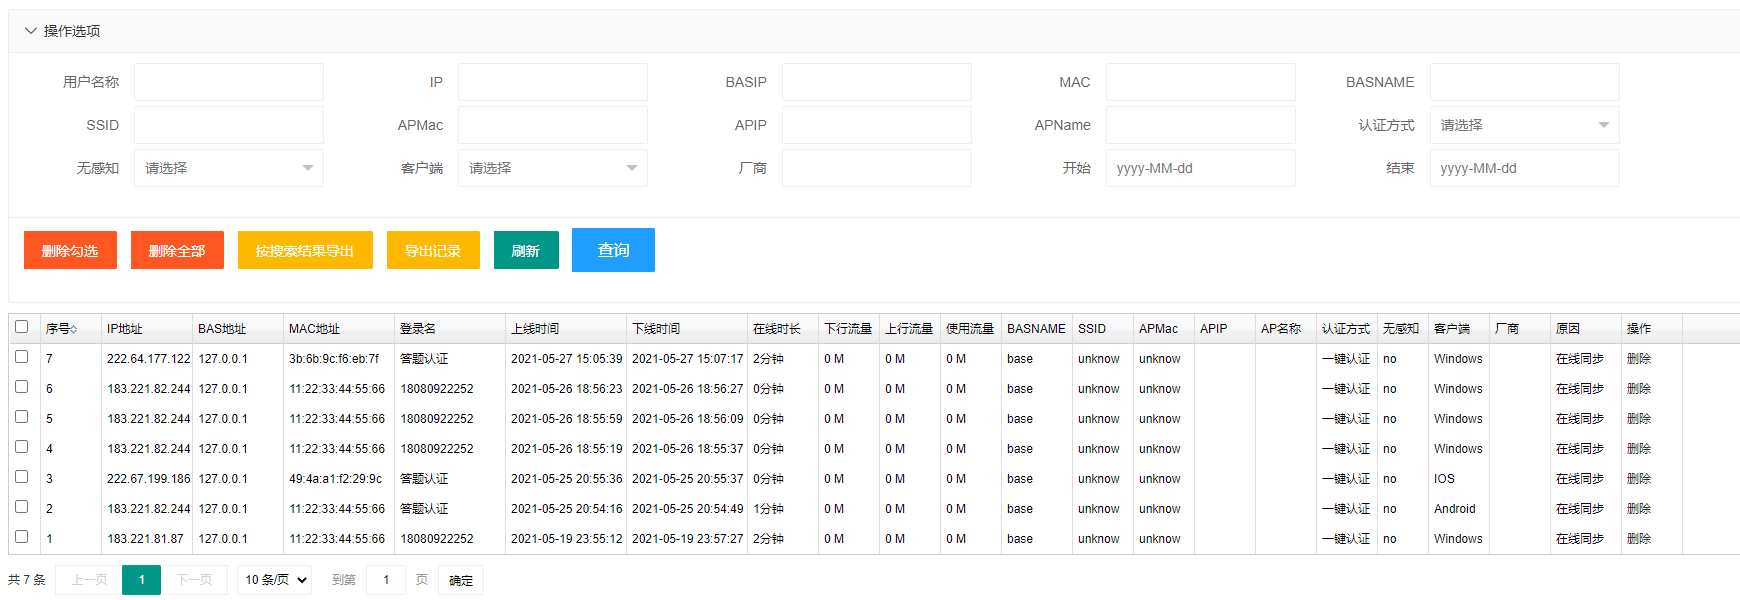Go to 上一页 in pagination
This screenshot has width=1740, height=600.
89,580
